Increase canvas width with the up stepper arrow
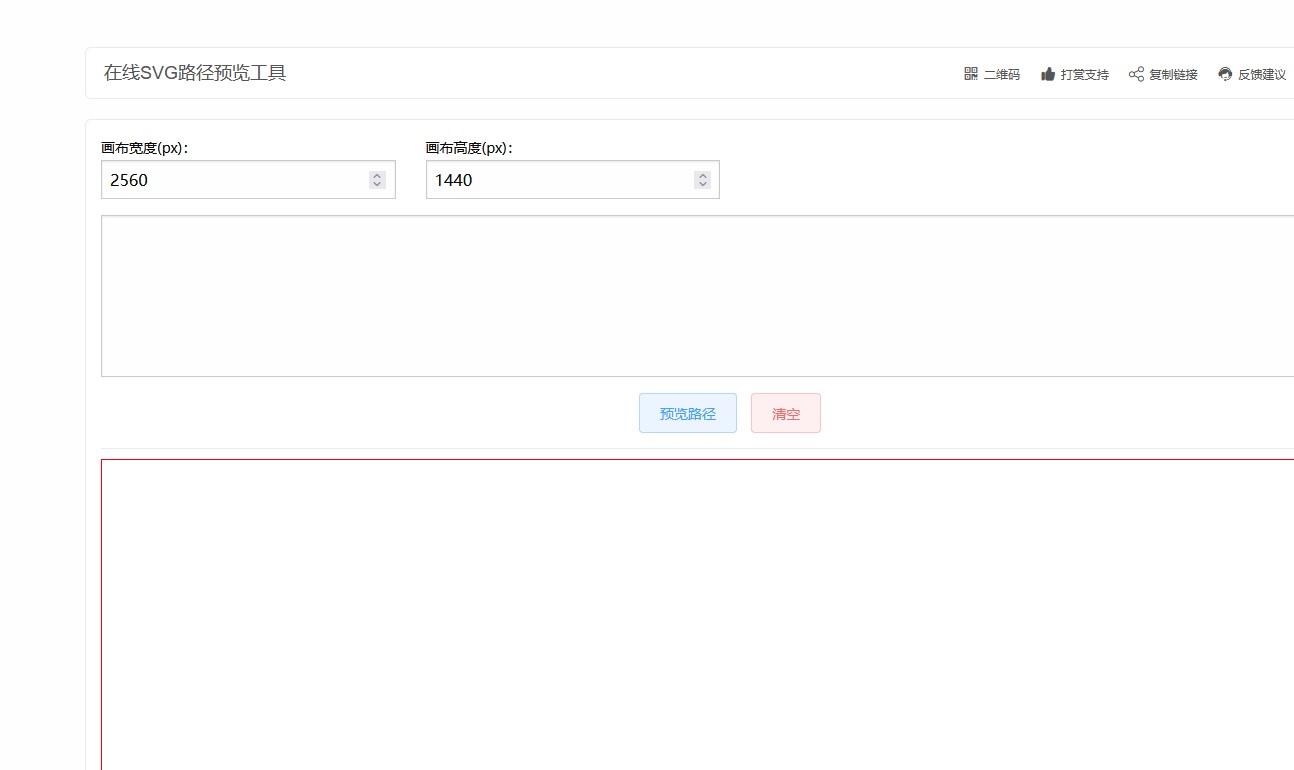The width and height of the screenshot is (1294, 770). click(377, 174)
